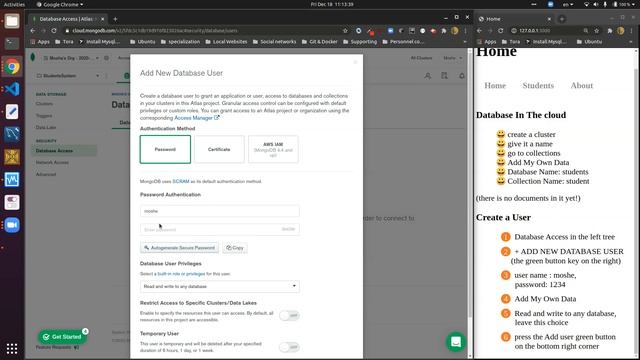Reload the MongoDB Atlas page

pyautogui.click(x=54, y=31)
